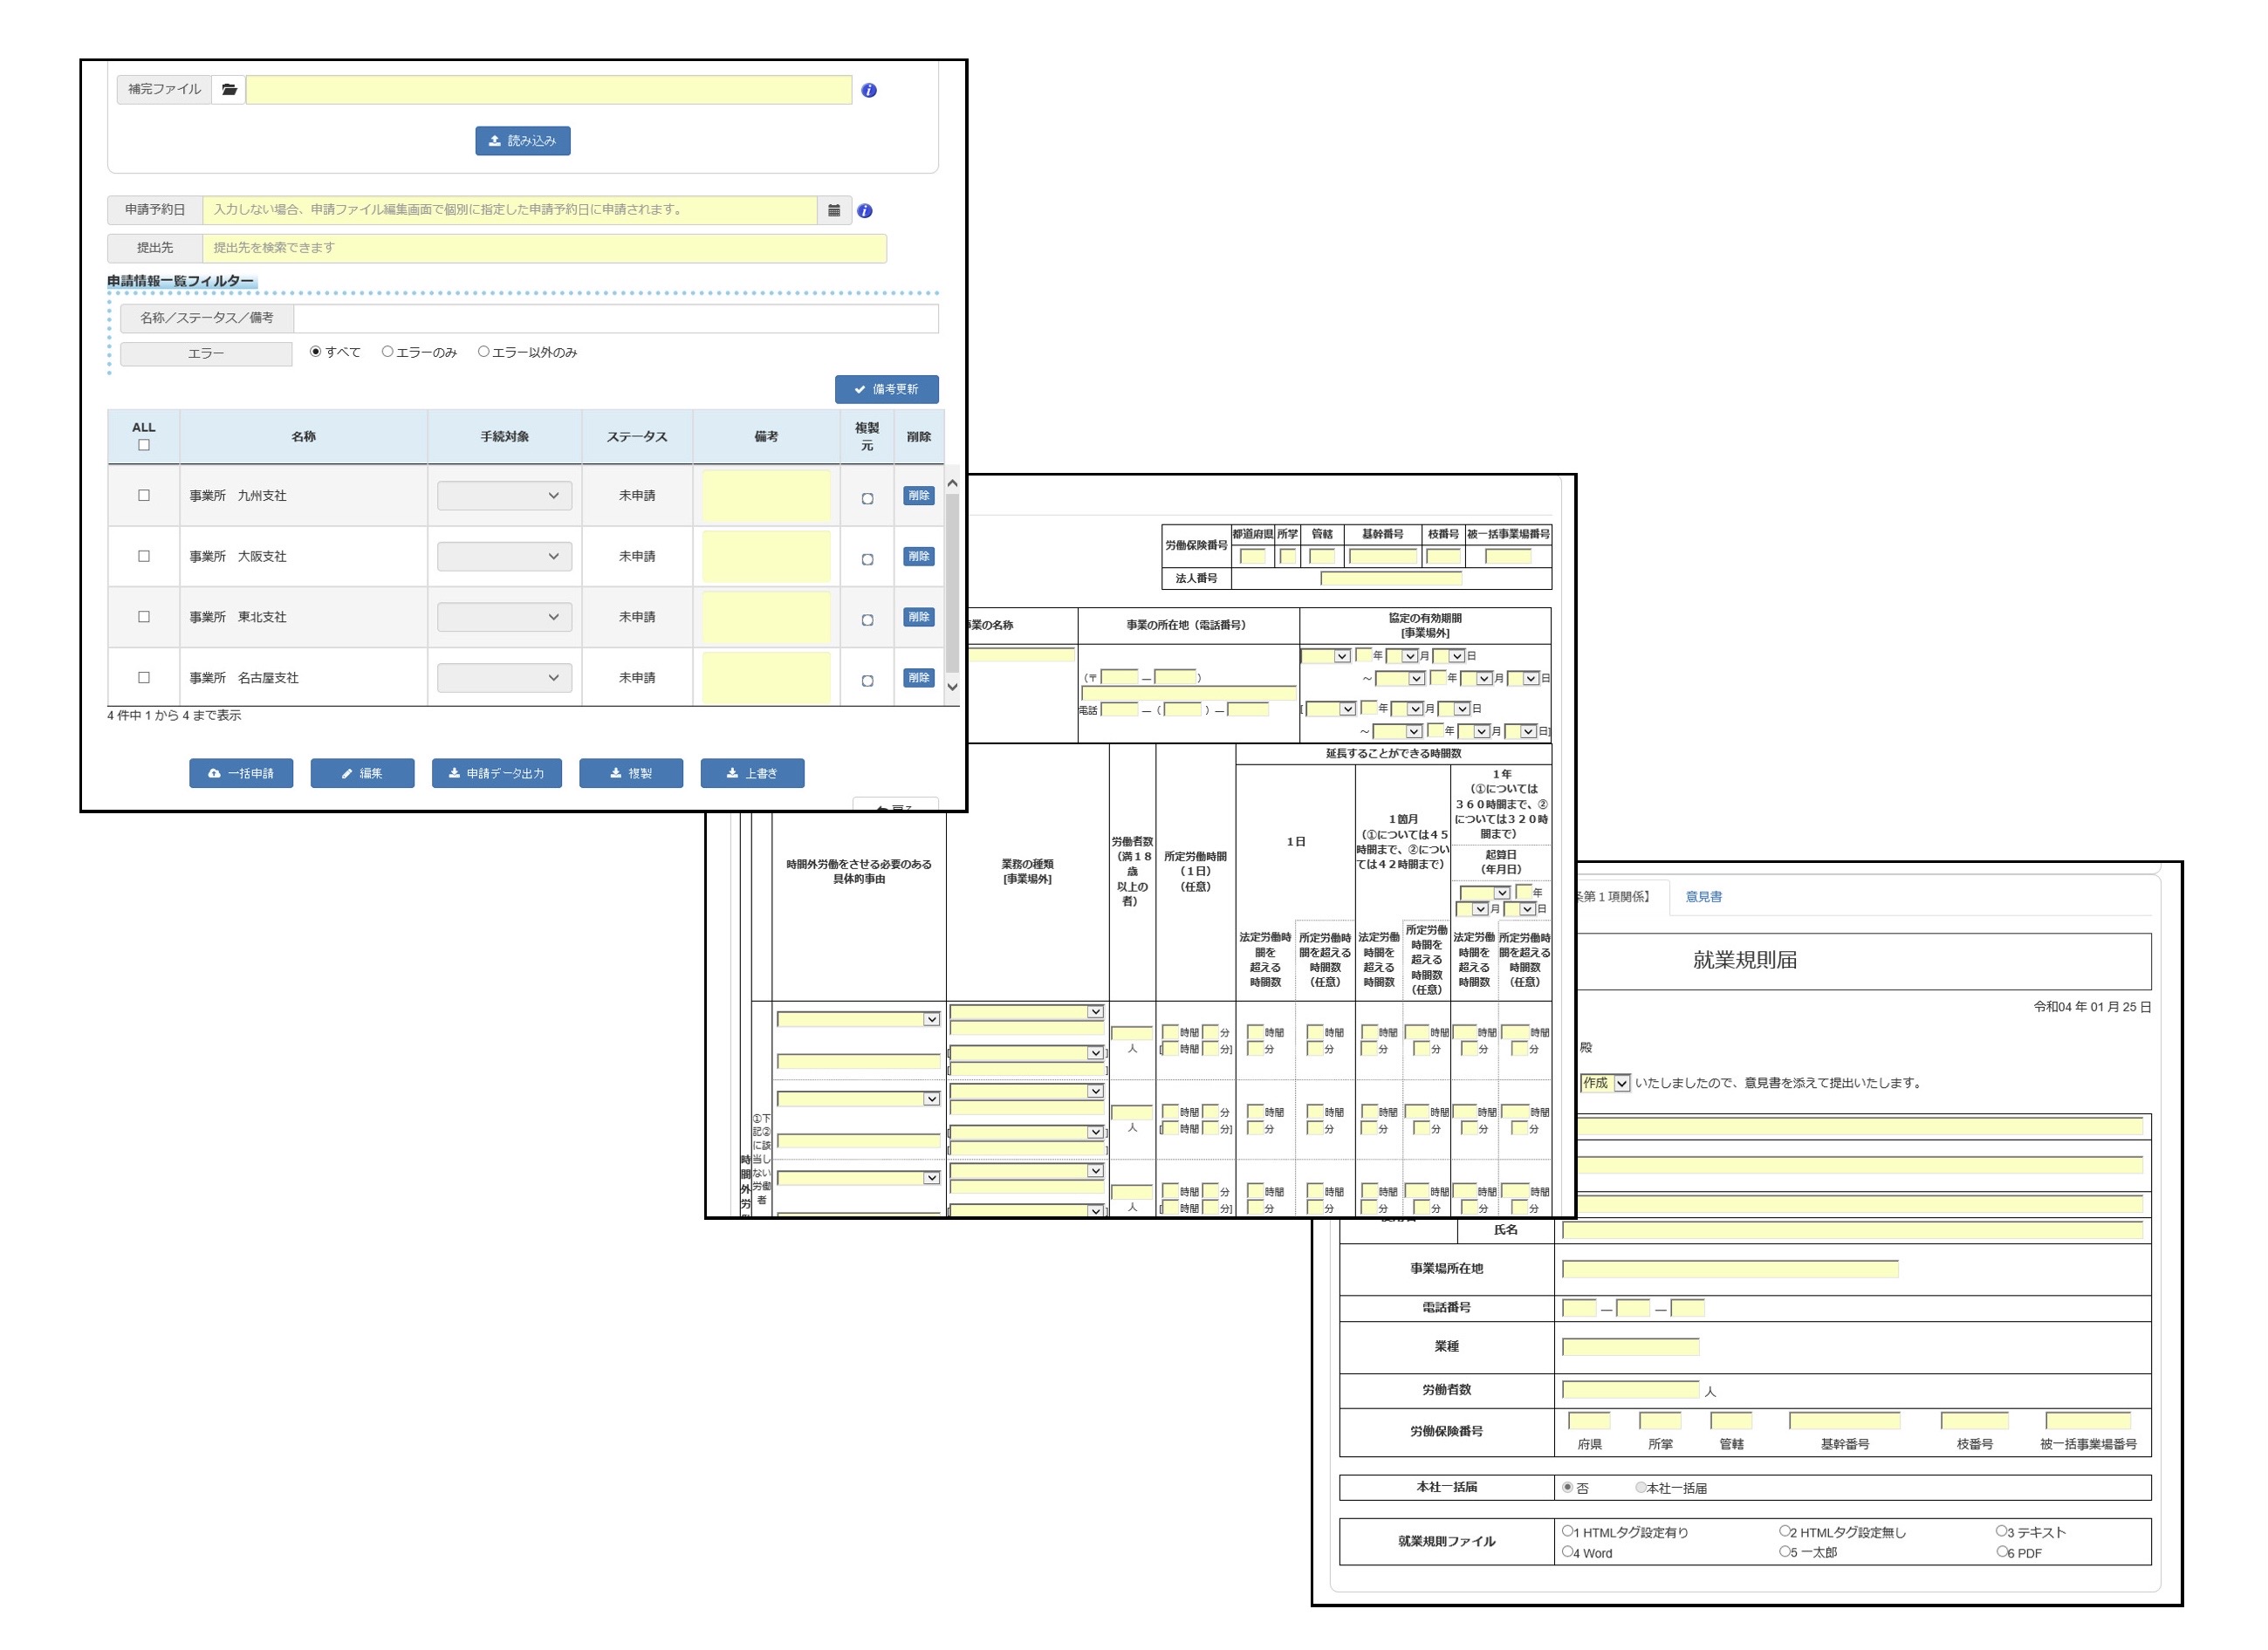Open 手続対象 dropdown for 九州支社
The height and width of the screenshot is (1650, 2268).
(504, 496)
